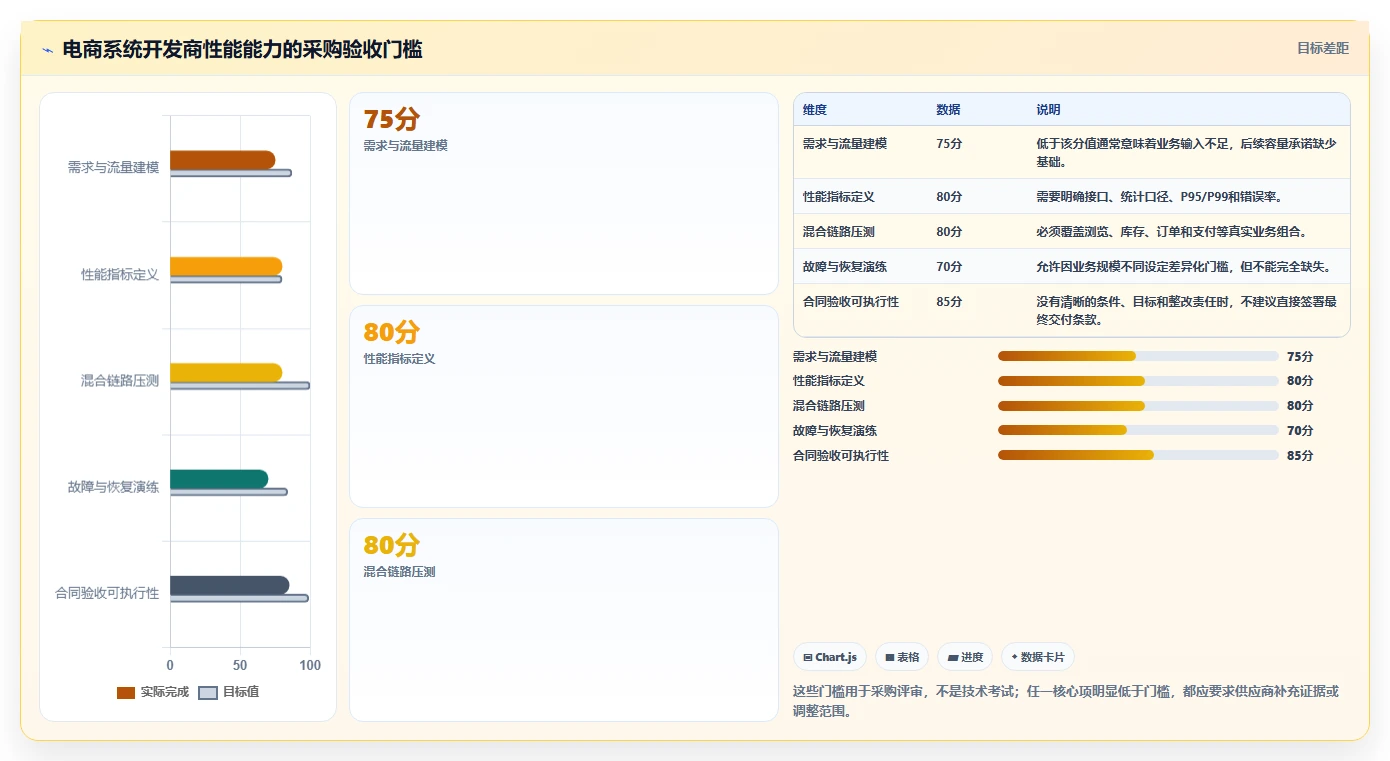Click the 85分 value in the table

click(949, 302)
